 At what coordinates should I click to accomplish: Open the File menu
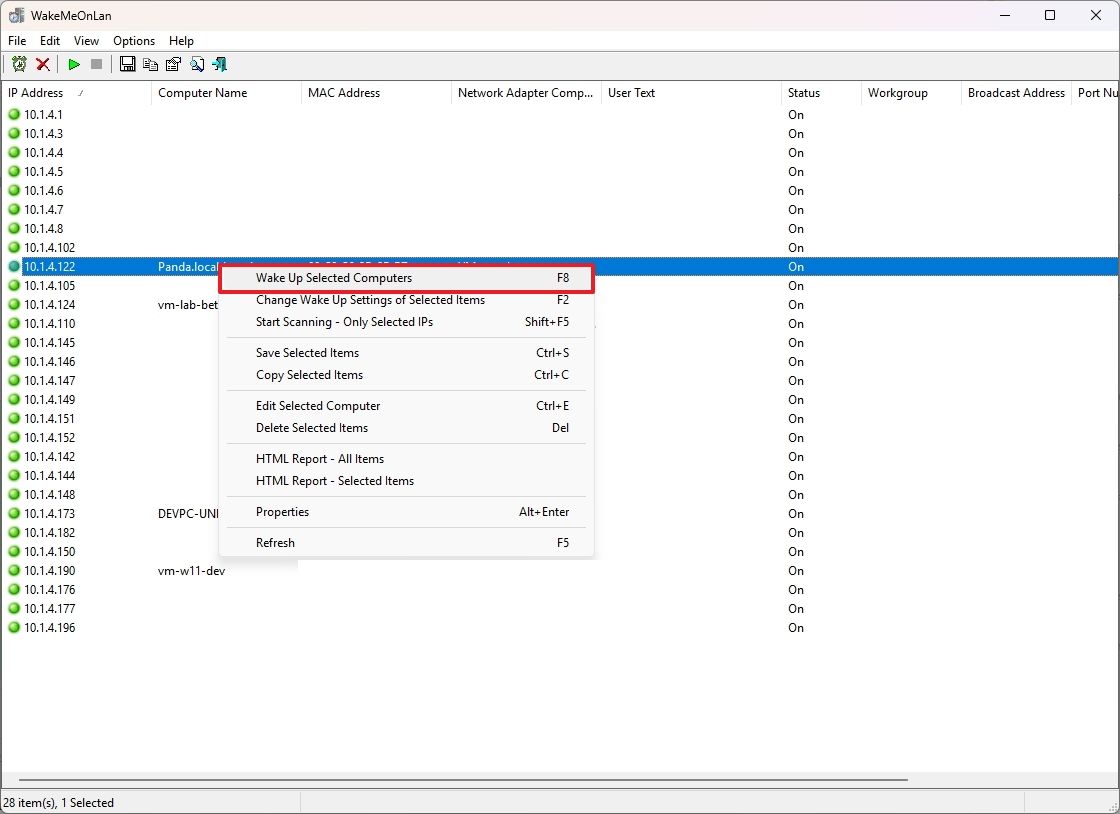coord(16,41)
